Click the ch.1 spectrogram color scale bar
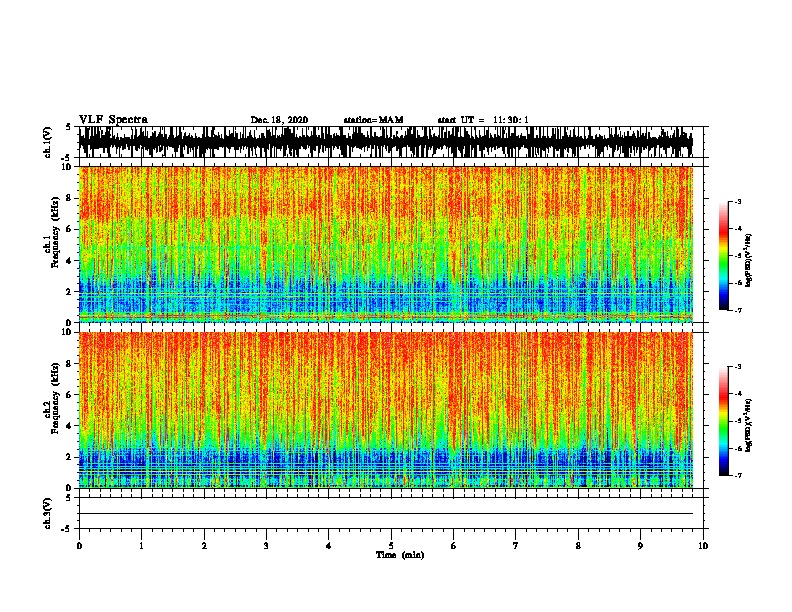Image resolution: width=792 pixels, height=612 pixels. pyautogui.click(x=724, y=256)
